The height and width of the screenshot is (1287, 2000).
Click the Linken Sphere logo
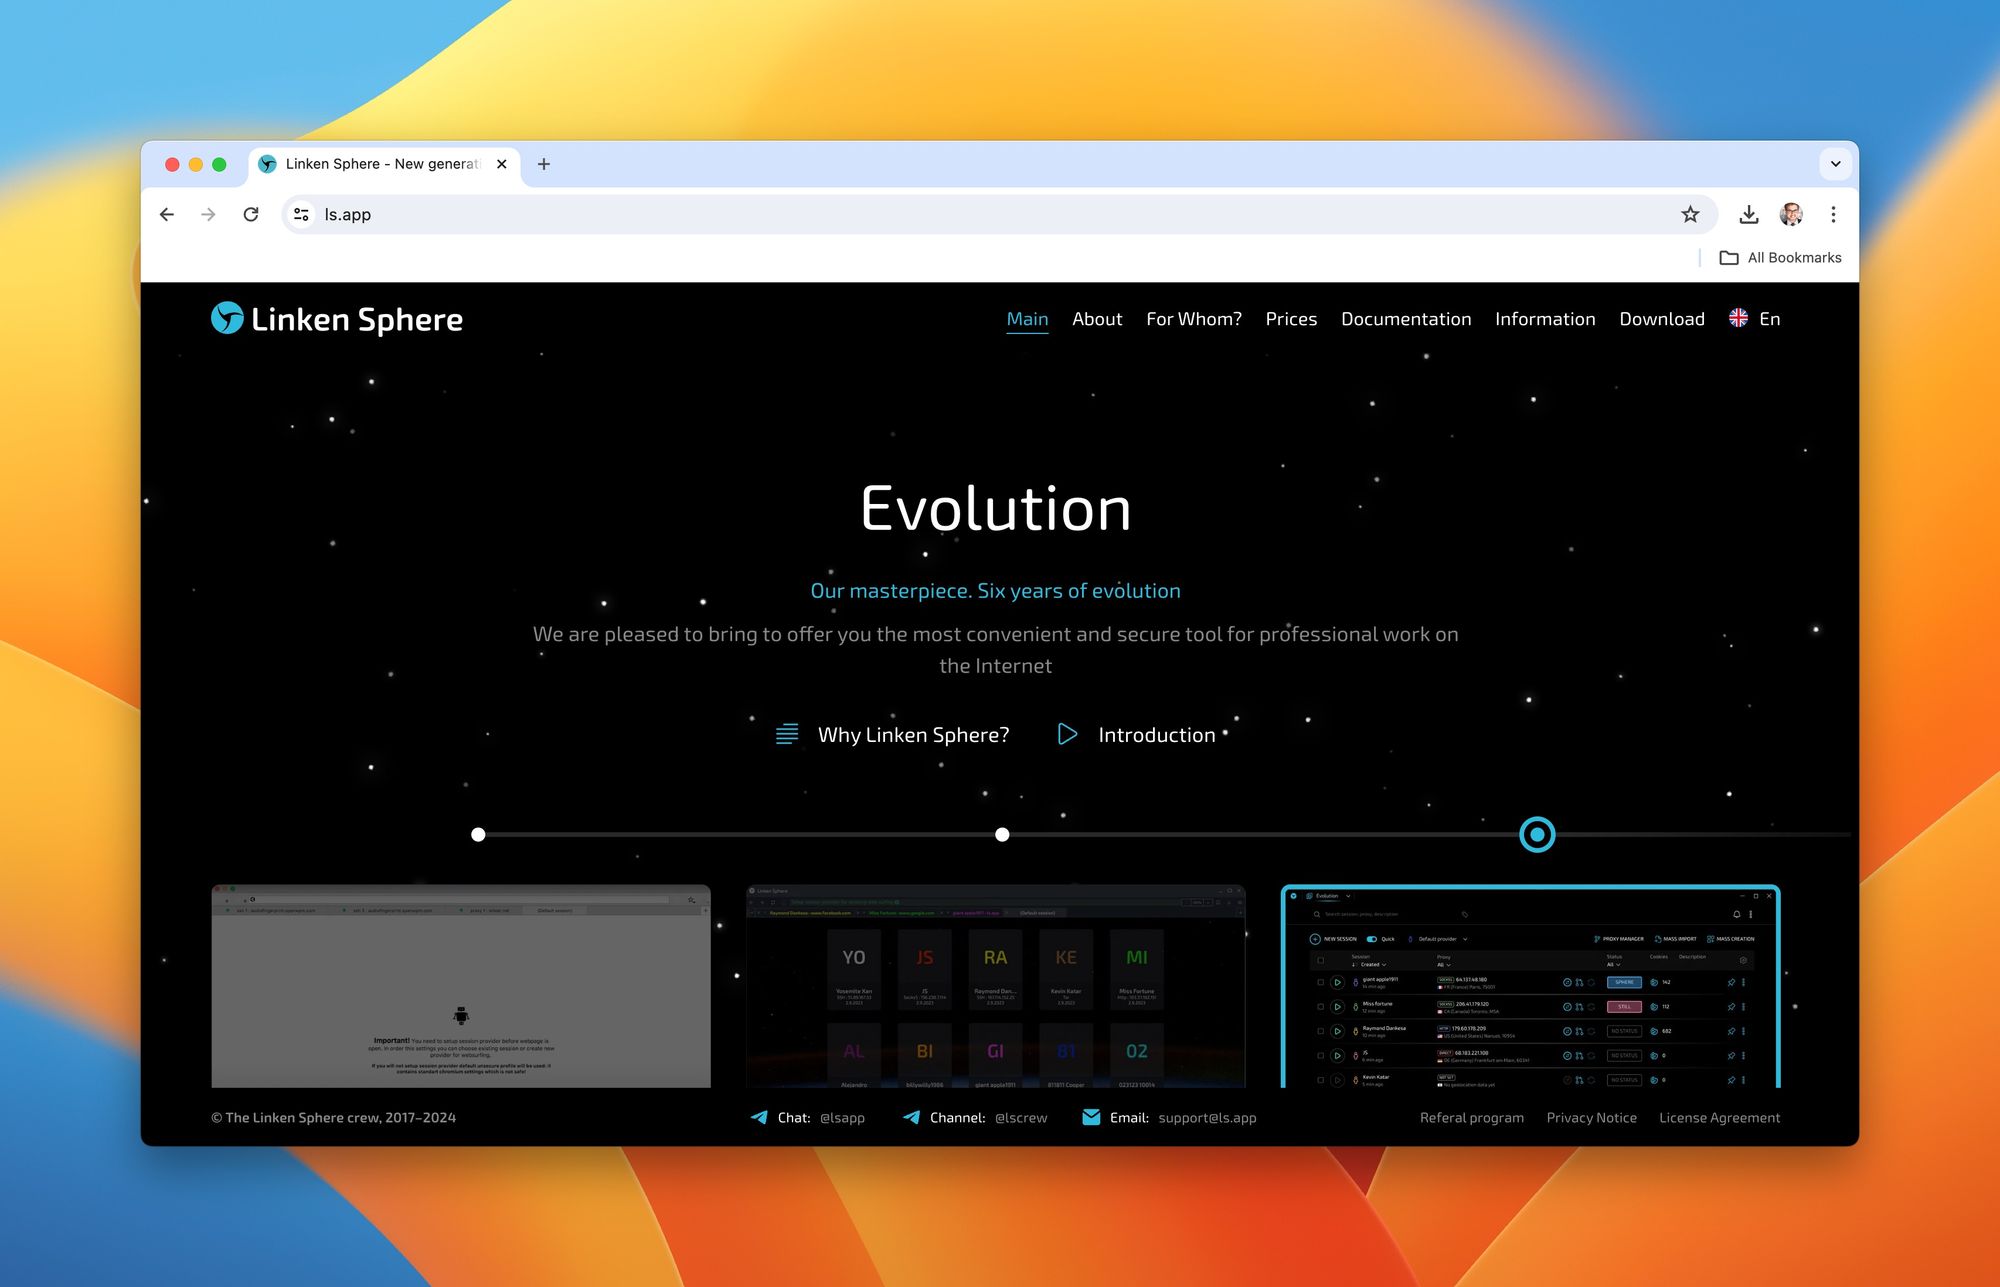pos(336,319)
